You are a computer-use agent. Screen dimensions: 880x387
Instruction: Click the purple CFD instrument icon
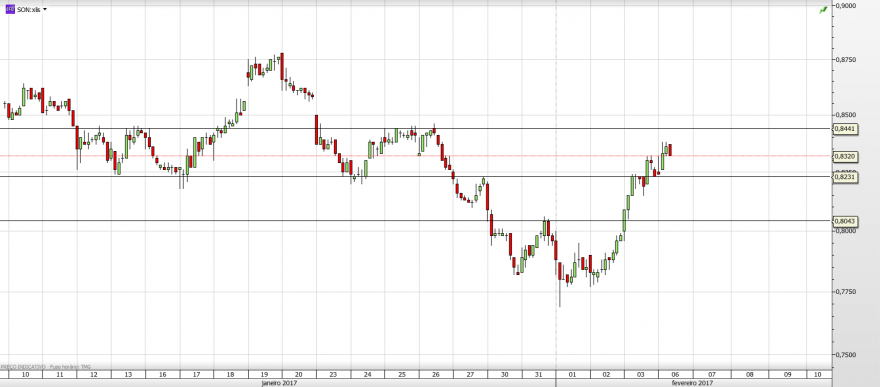(x=10, y=10)
